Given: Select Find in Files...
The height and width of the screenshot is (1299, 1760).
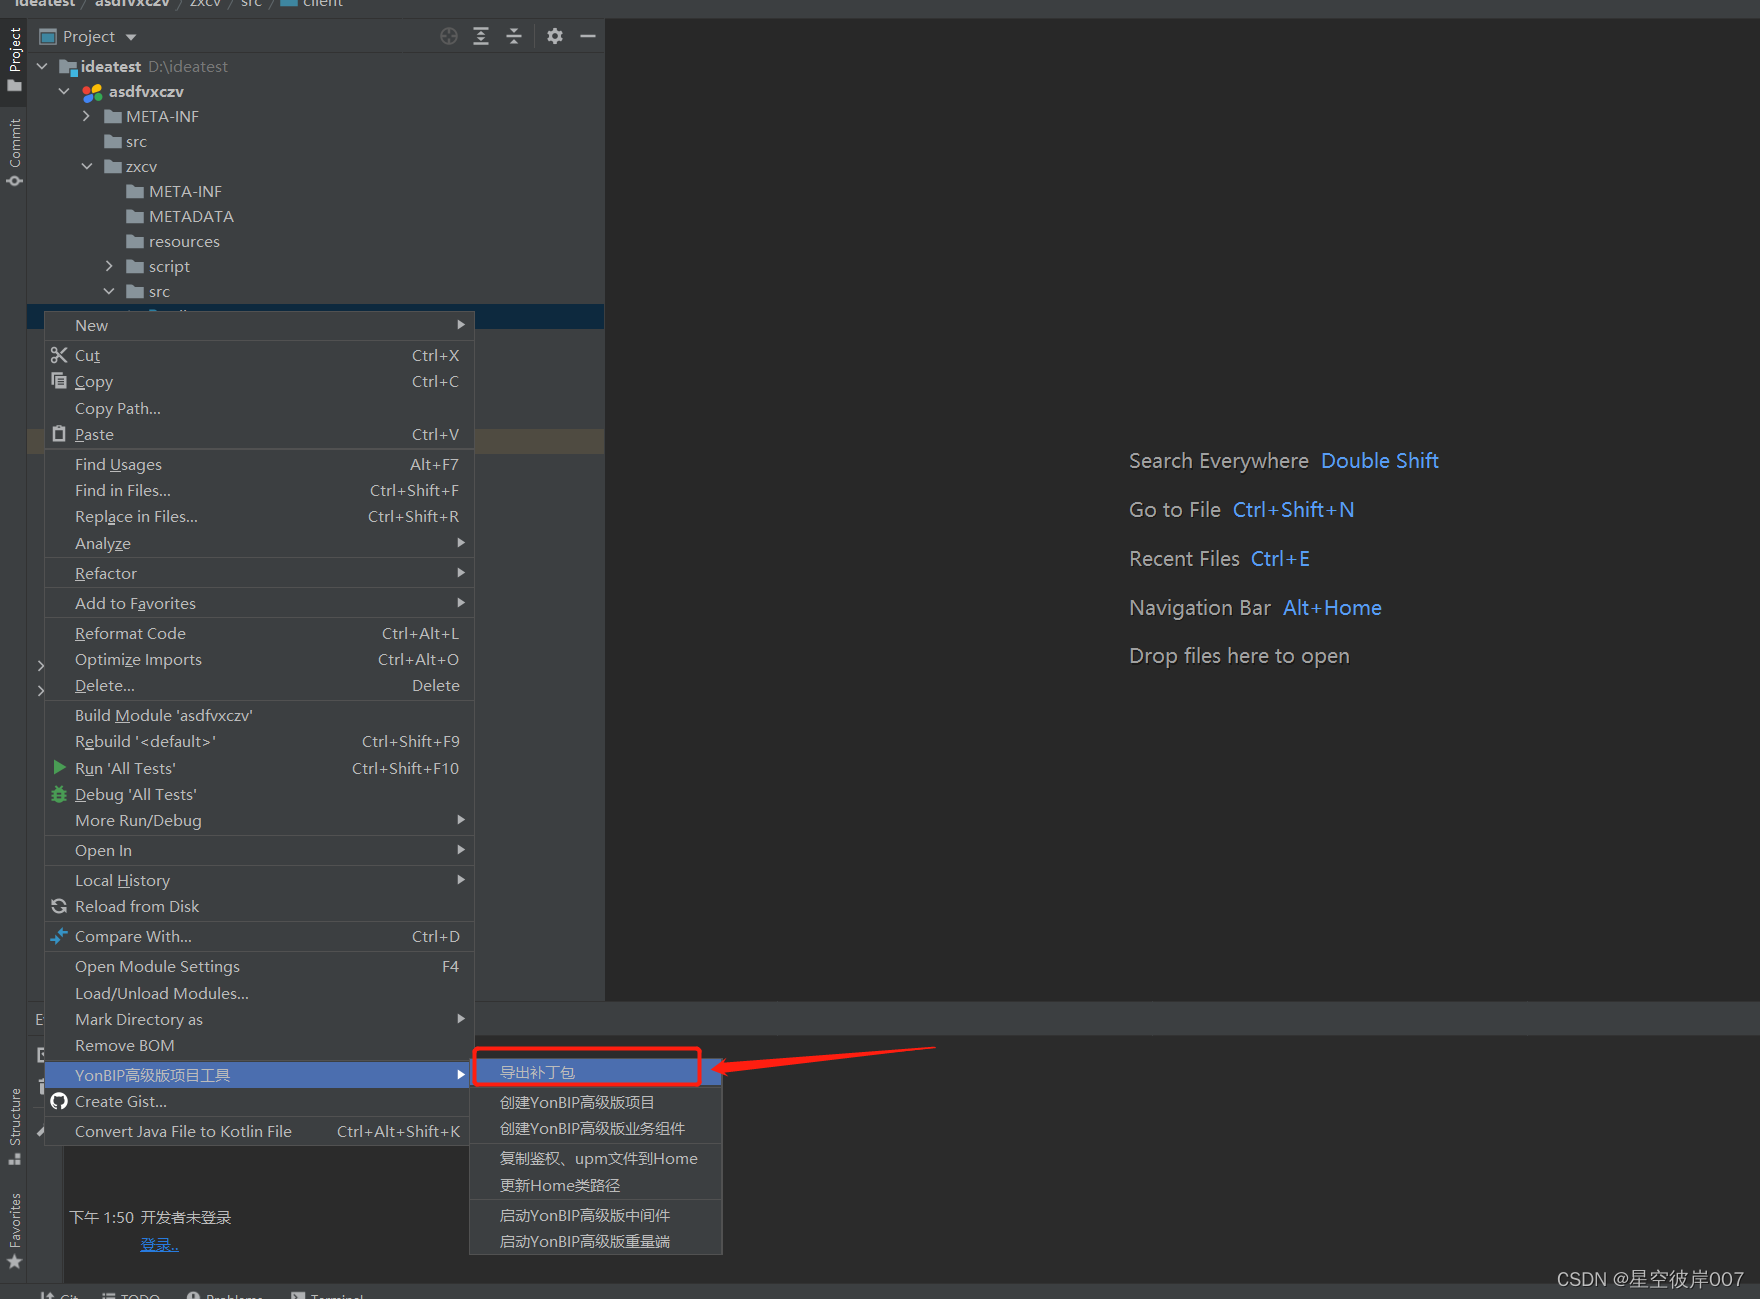Looking at the screenshot, I should pyautogui.click(x=259, y=490).
